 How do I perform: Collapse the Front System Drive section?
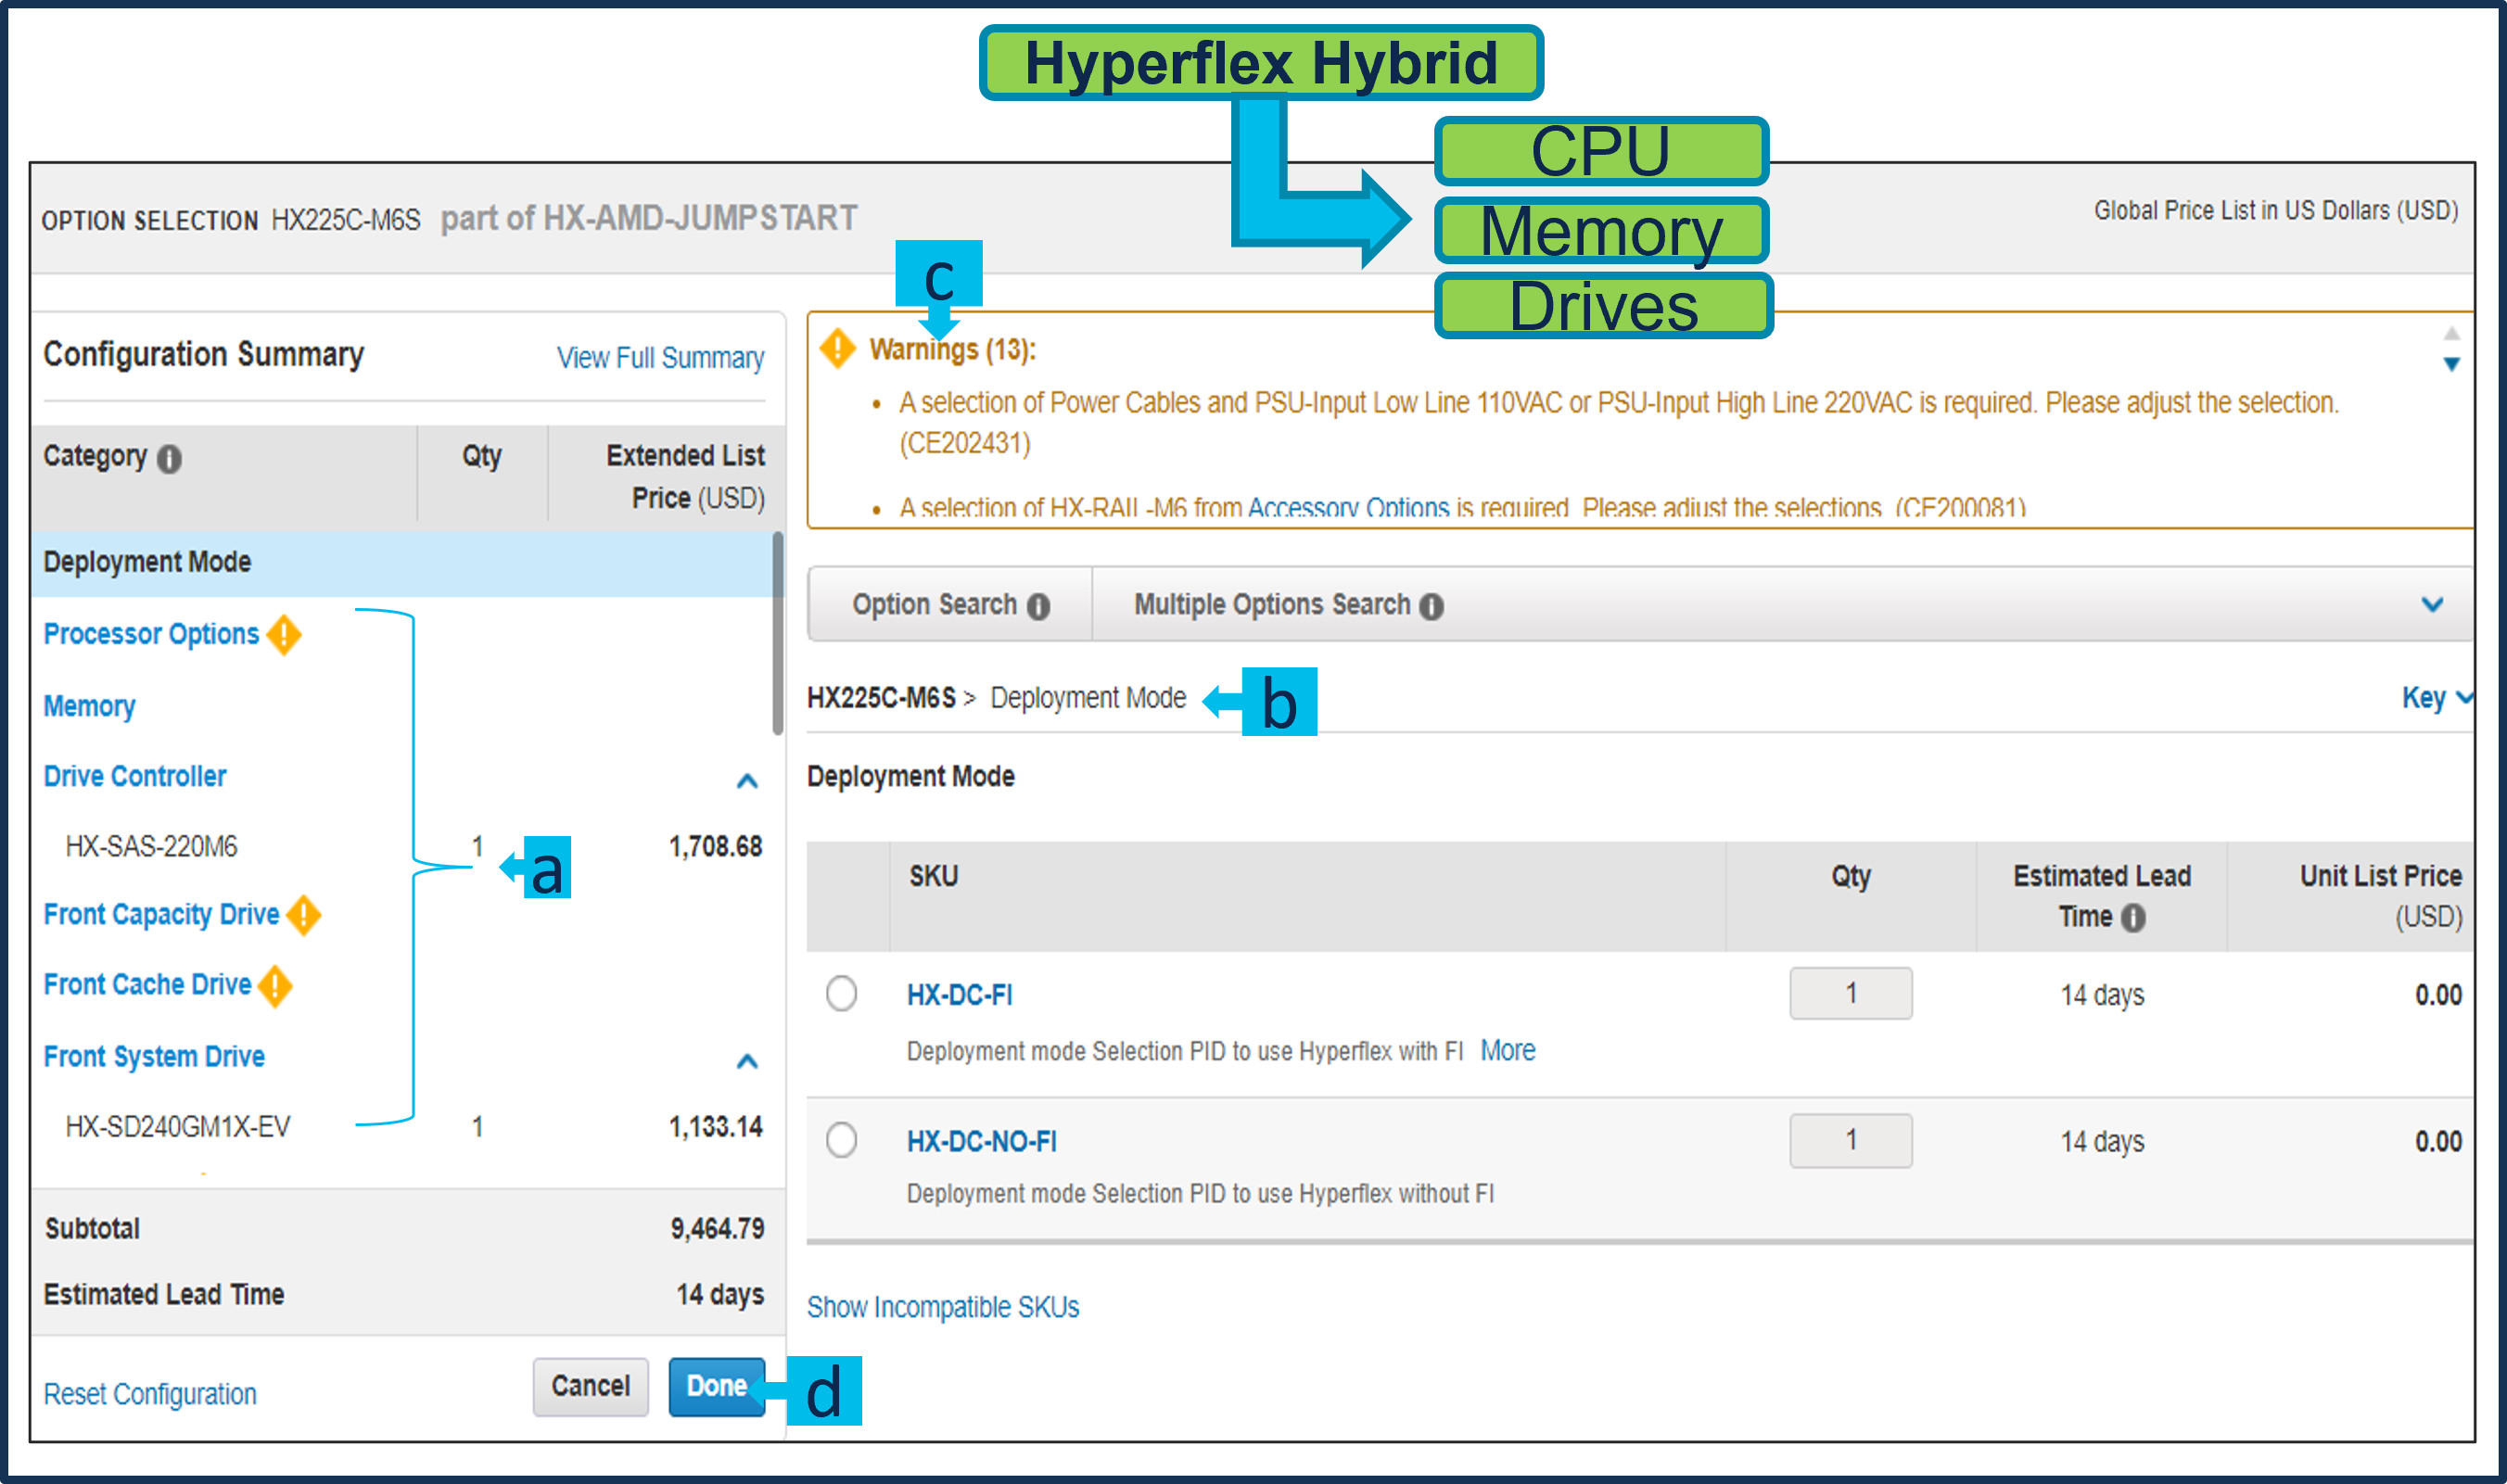tap(746, 1060)
